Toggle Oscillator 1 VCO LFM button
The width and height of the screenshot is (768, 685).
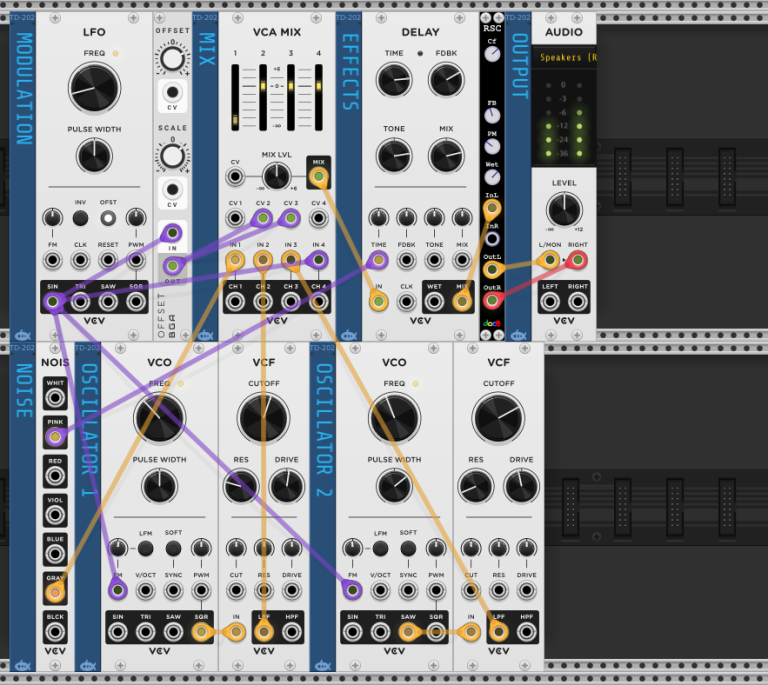coord(145,548)
